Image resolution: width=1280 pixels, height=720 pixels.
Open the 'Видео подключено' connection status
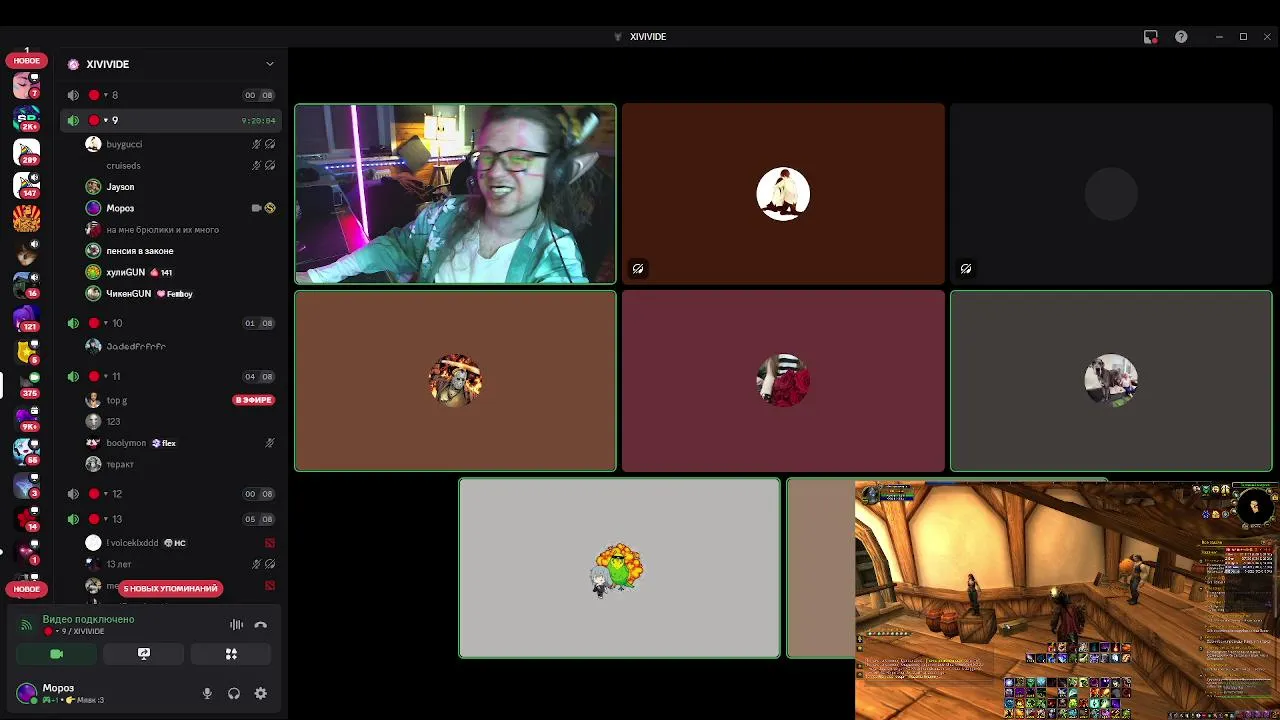pyautogui.click(x=88, y=620)
